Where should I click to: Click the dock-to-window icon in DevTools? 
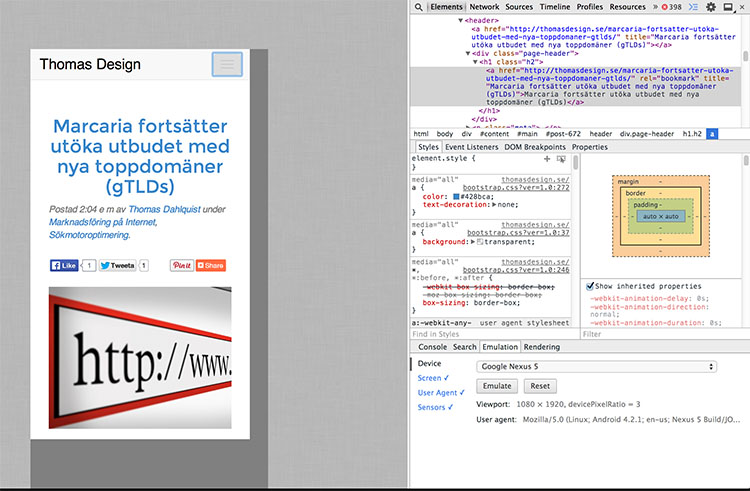click(728, 7)
